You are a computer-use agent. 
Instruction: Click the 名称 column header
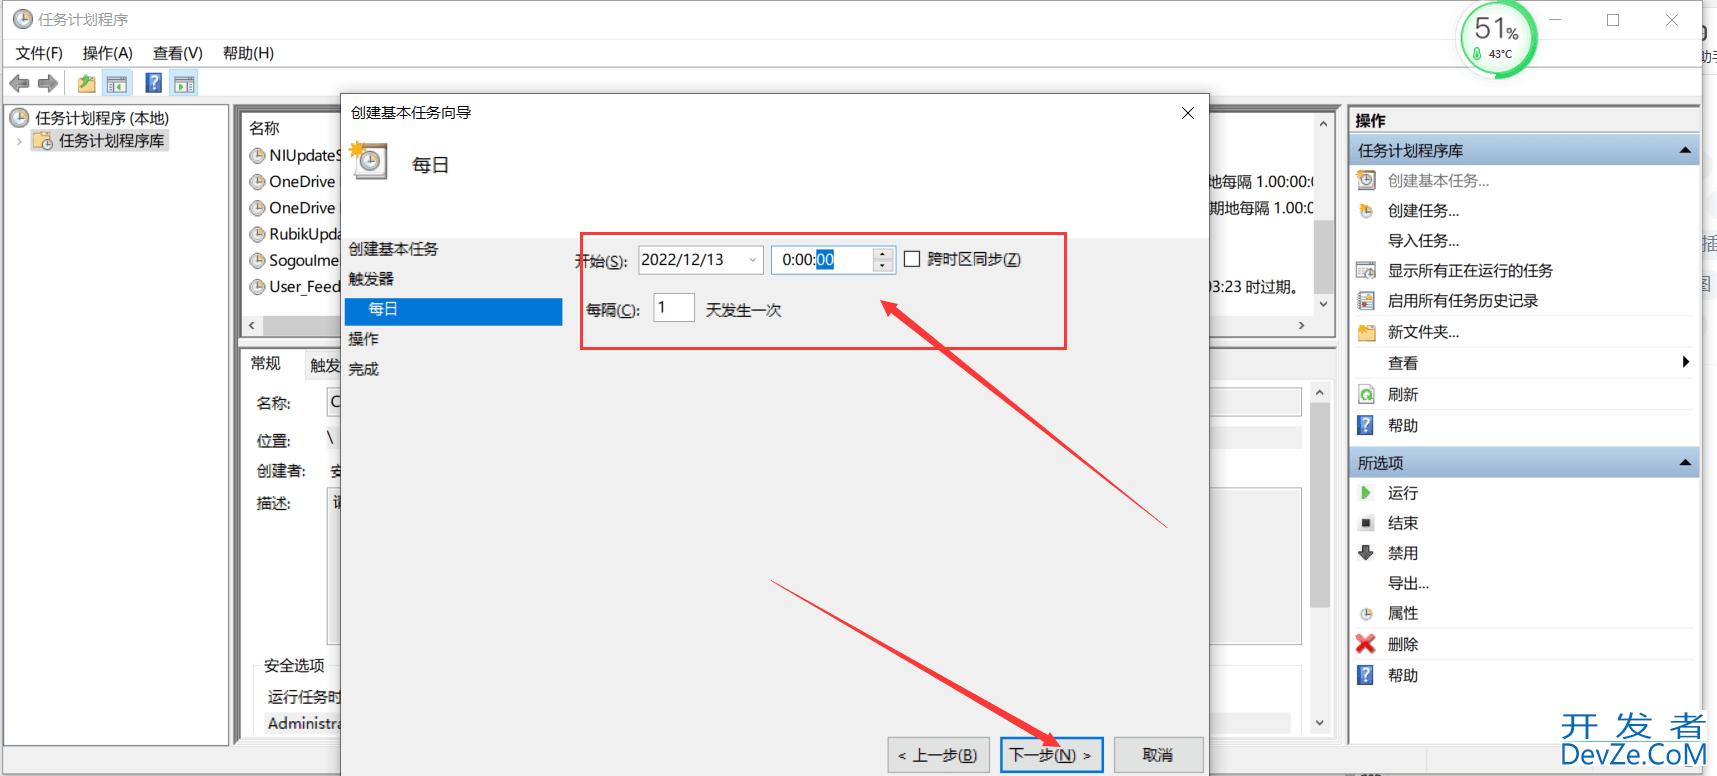point(265,128)
